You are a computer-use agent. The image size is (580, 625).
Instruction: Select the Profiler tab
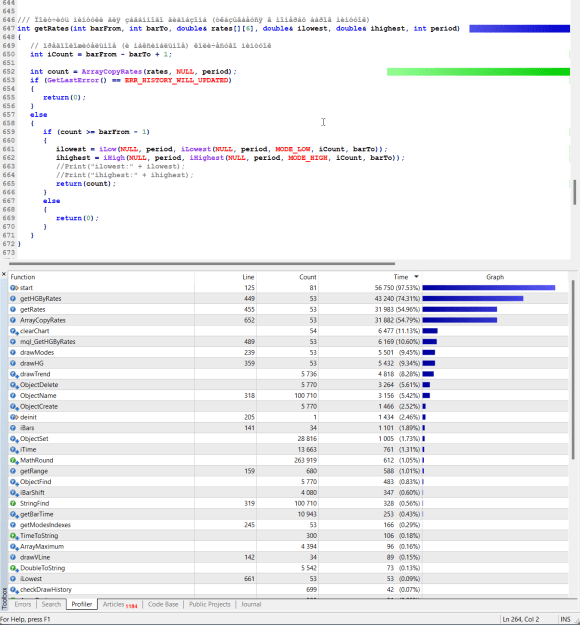82,604
